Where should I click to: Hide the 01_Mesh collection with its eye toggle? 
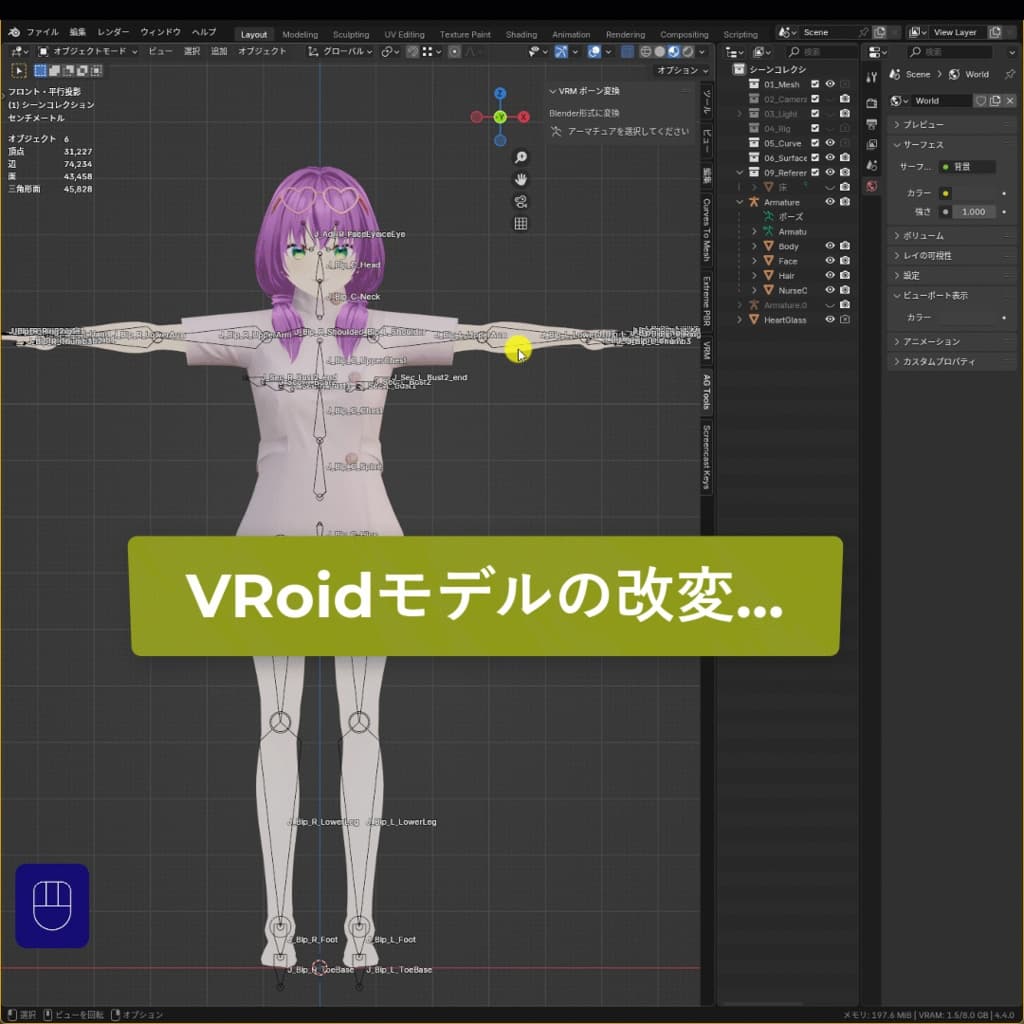coord(830,84)
